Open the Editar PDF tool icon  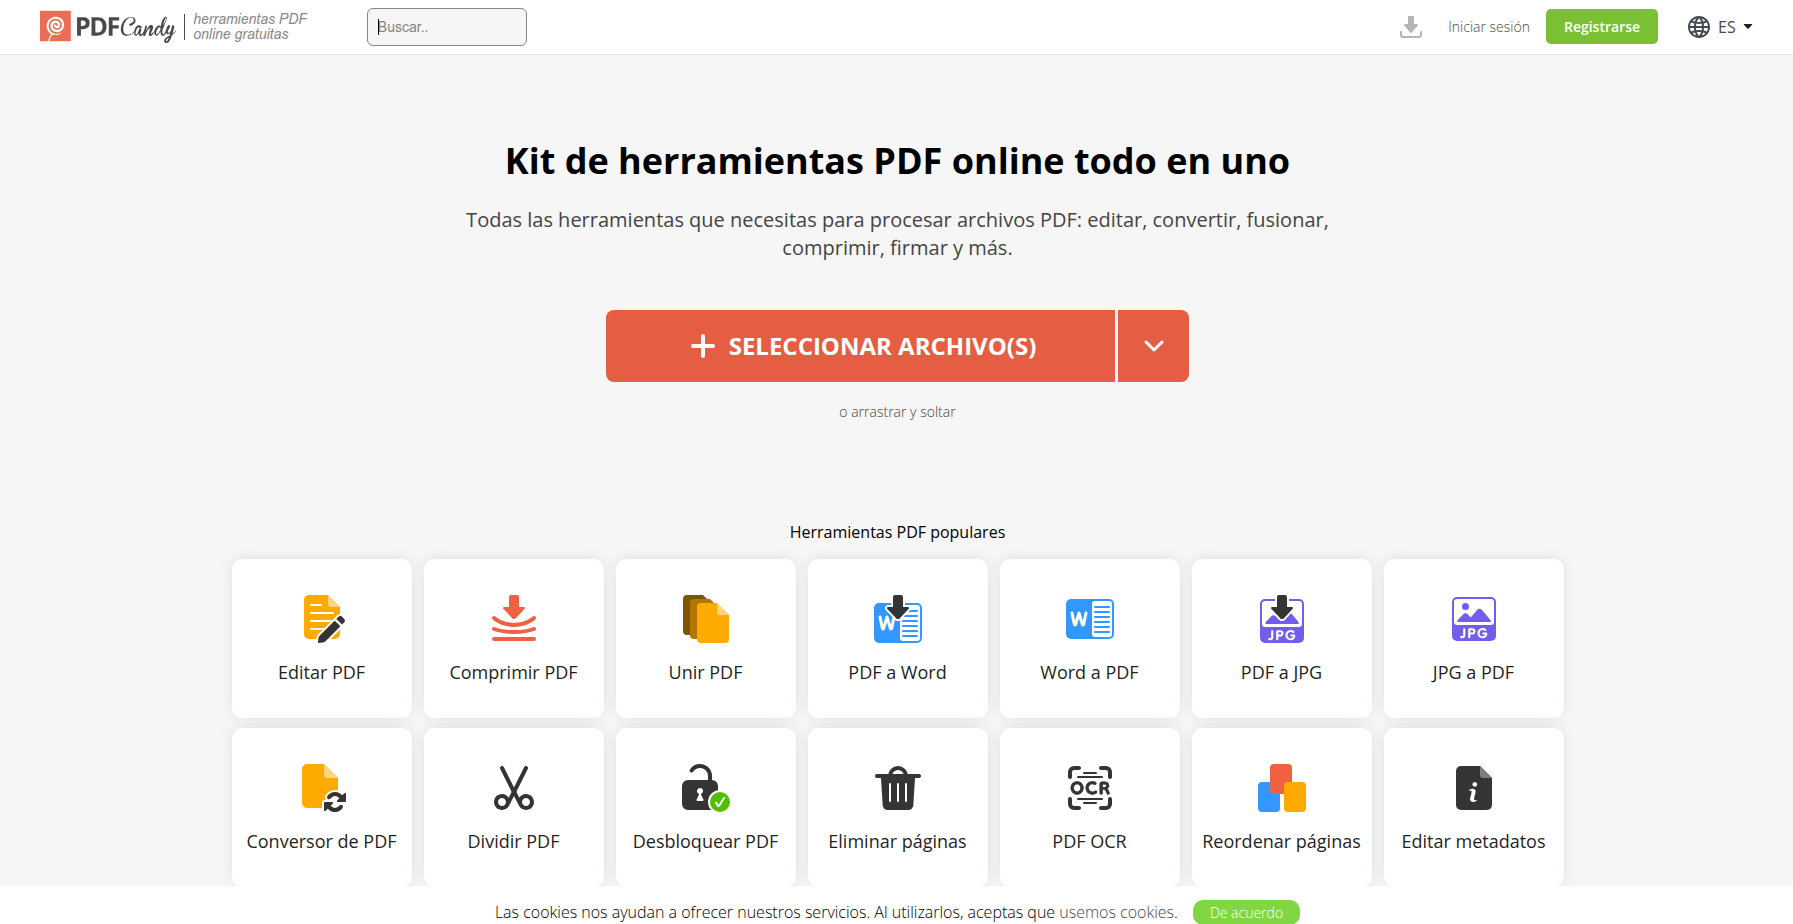pos(322,619)
